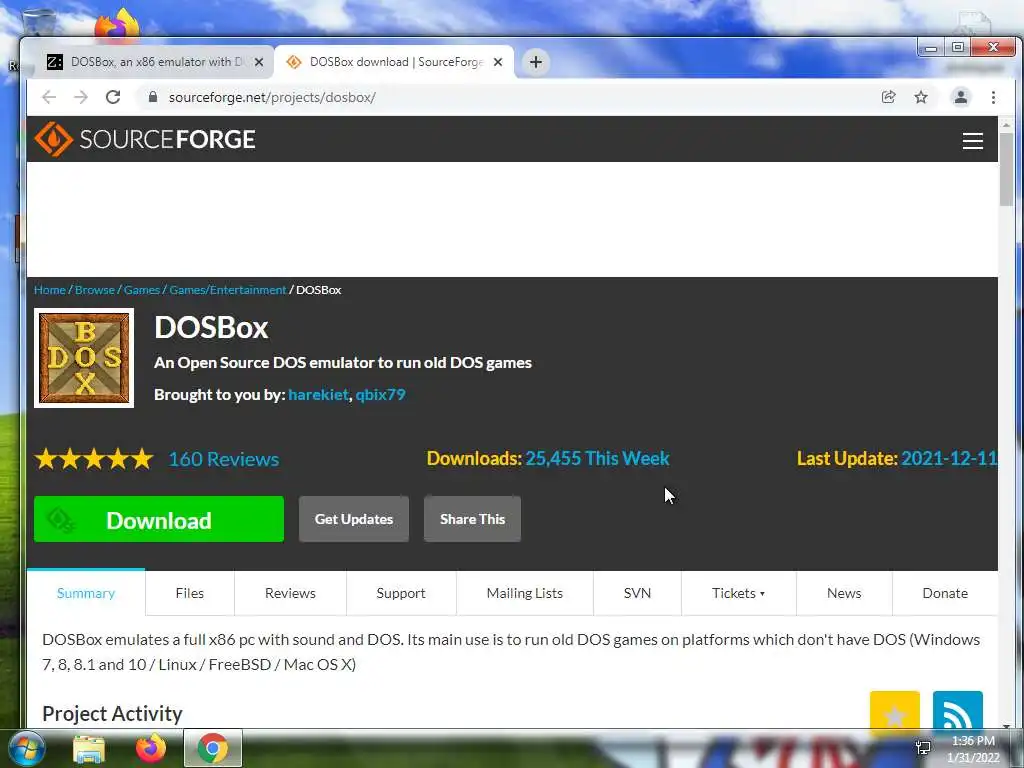Image resolution: width=1024 pixels, height=768 pixels.
Task: Click the network tray icon
Action: pyautogui.click(x=923, y=748)
